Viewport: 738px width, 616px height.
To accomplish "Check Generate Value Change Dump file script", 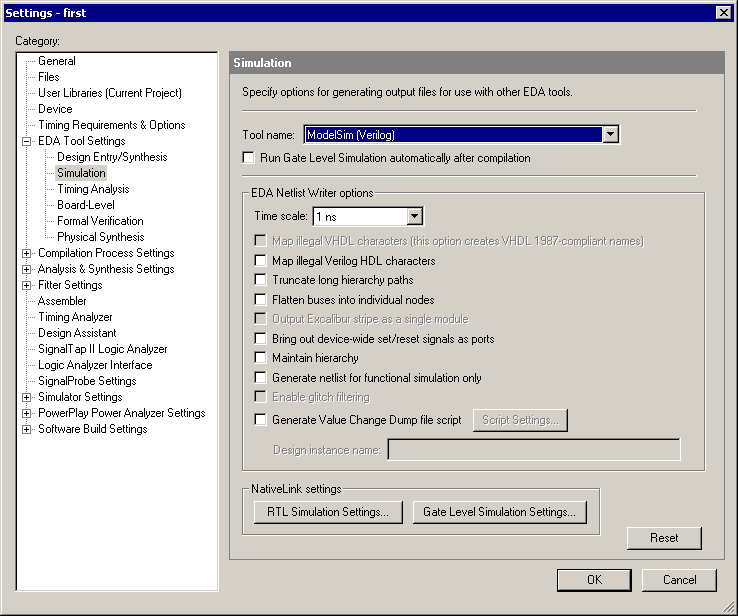I will tap(261, 420).
